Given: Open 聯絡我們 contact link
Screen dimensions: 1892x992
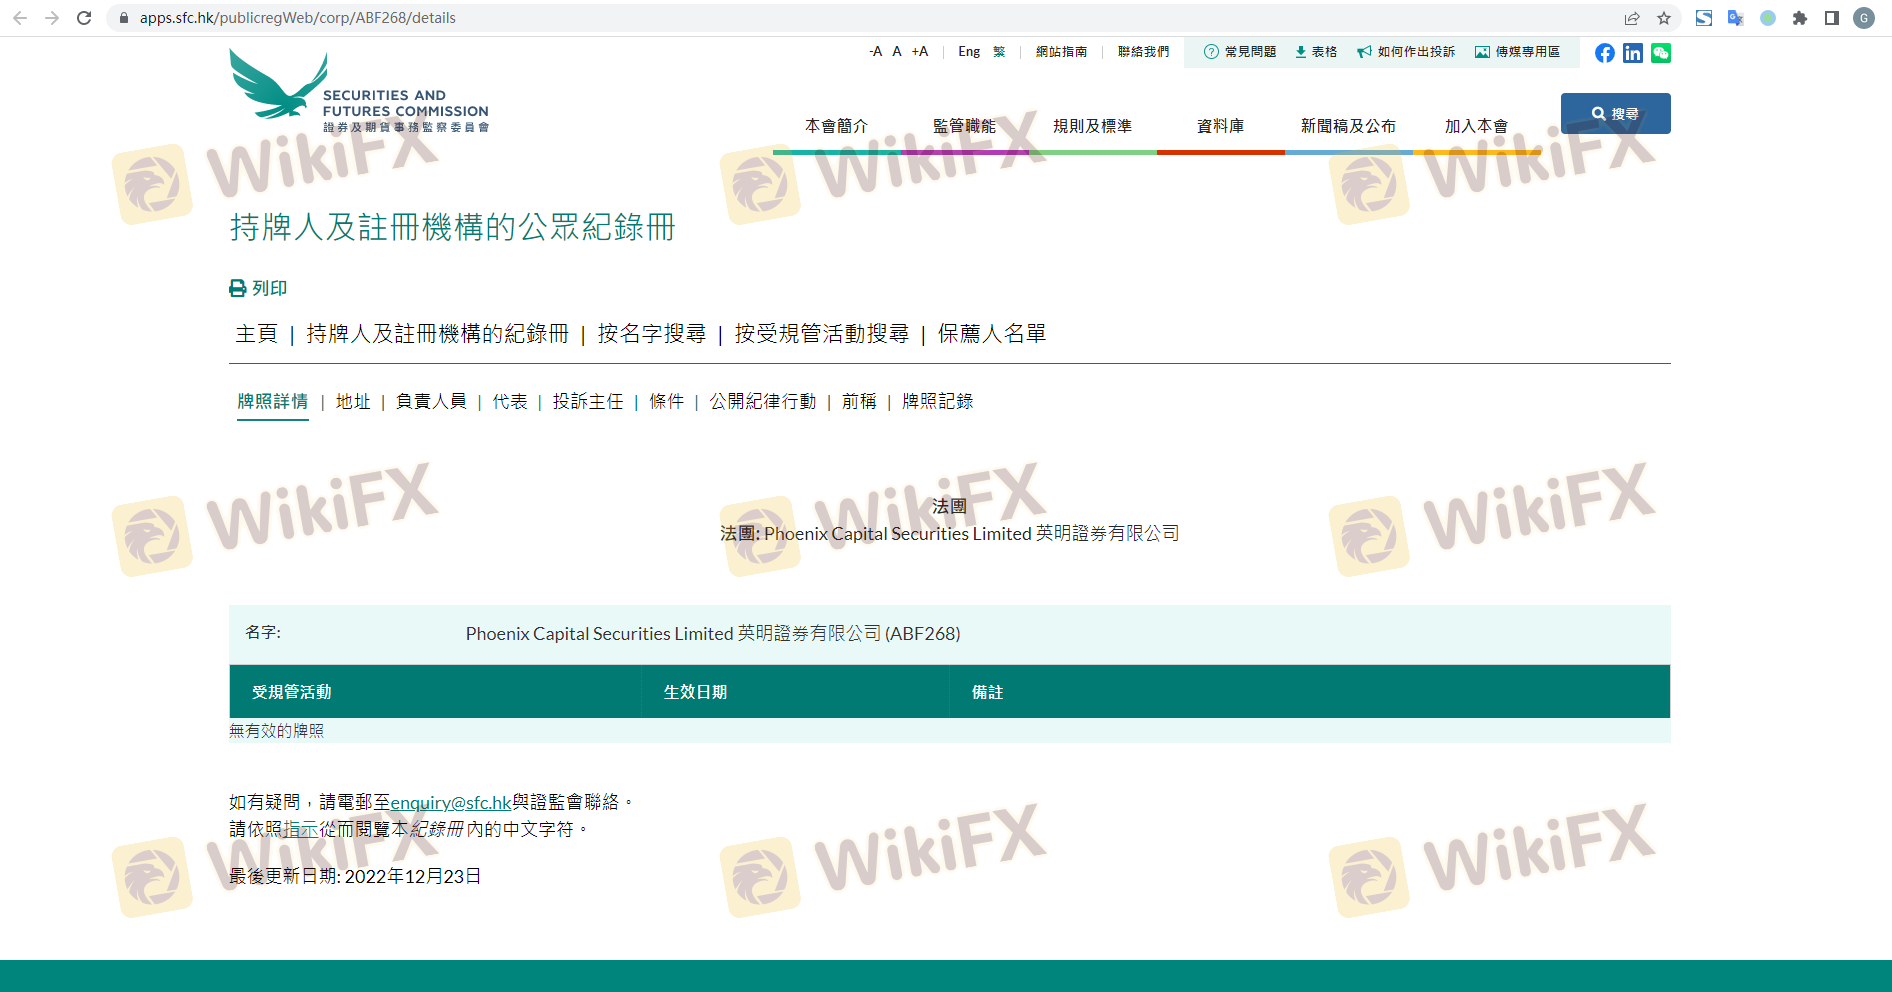Looking at the screenshot, I should click(x=1143, y=52).
